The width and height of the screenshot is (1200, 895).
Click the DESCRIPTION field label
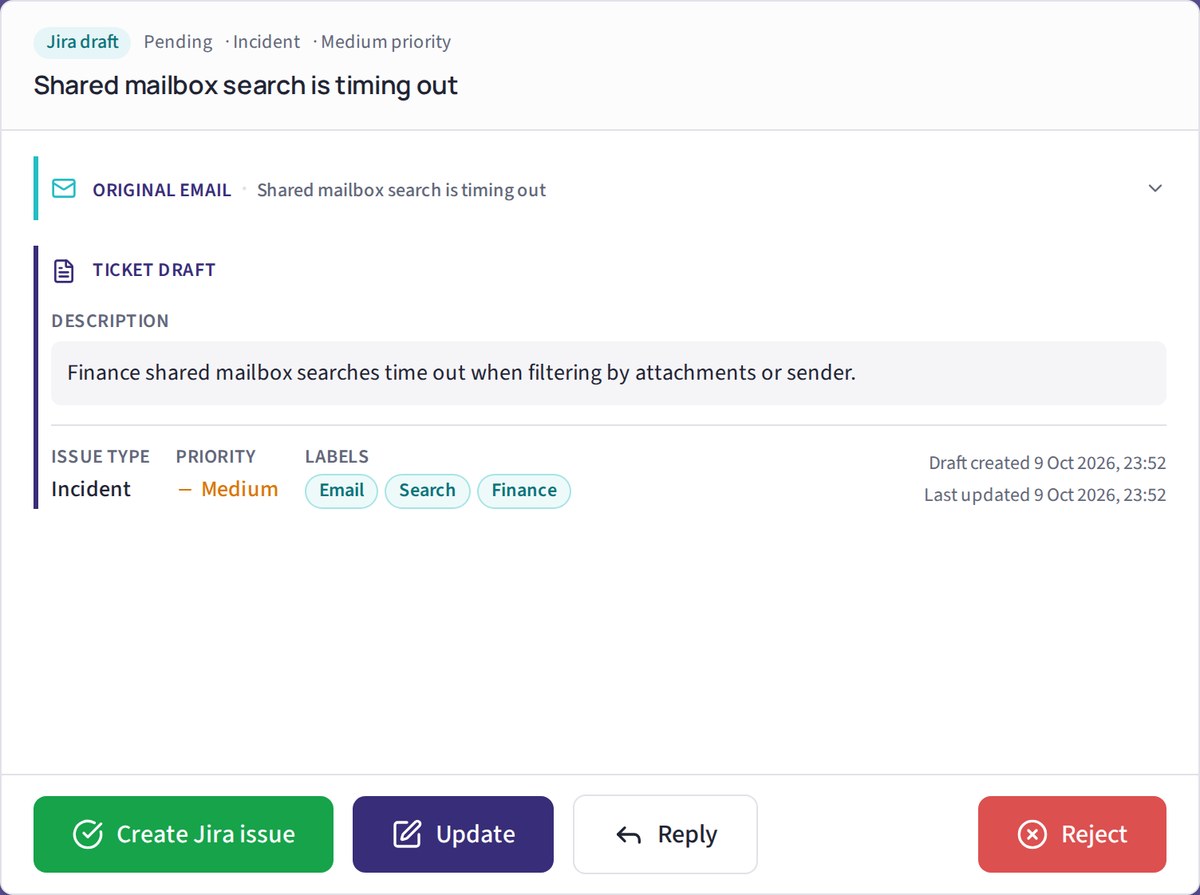(x=110, y=321)
